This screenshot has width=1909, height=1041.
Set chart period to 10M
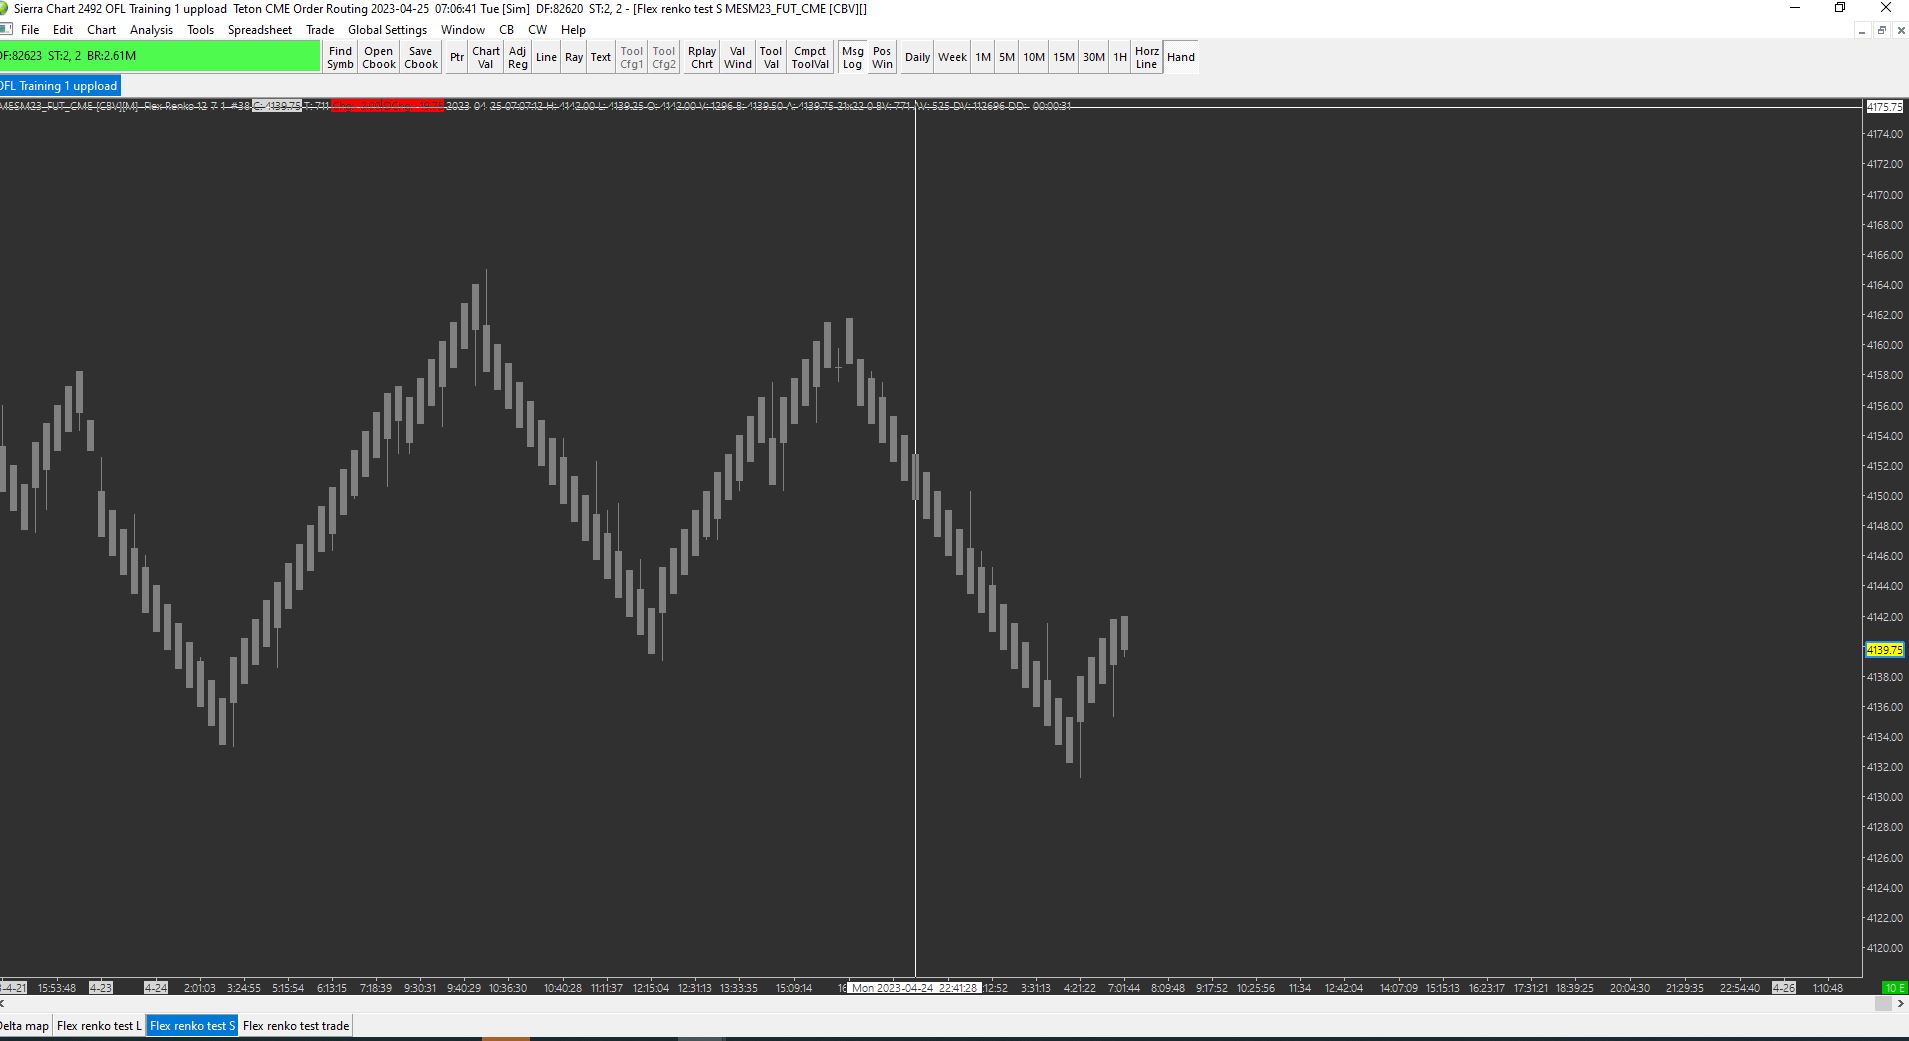click(1034, 57)
